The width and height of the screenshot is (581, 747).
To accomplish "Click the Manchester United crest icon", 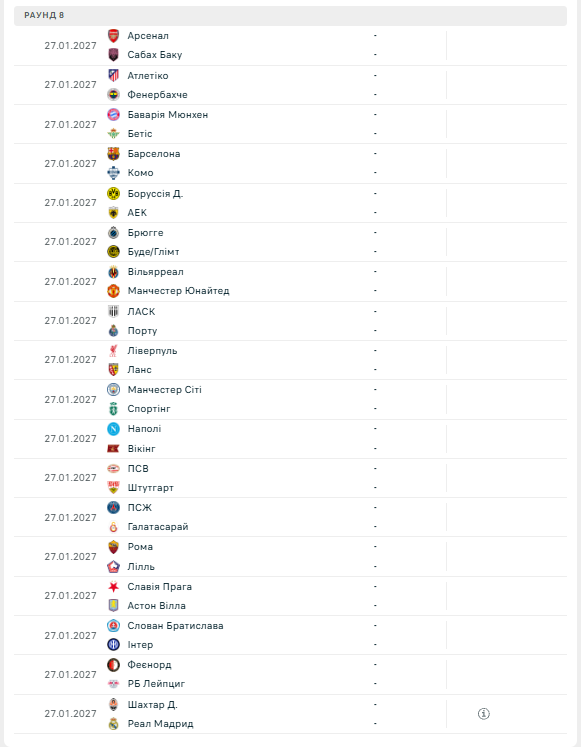I will click(113, 291).
